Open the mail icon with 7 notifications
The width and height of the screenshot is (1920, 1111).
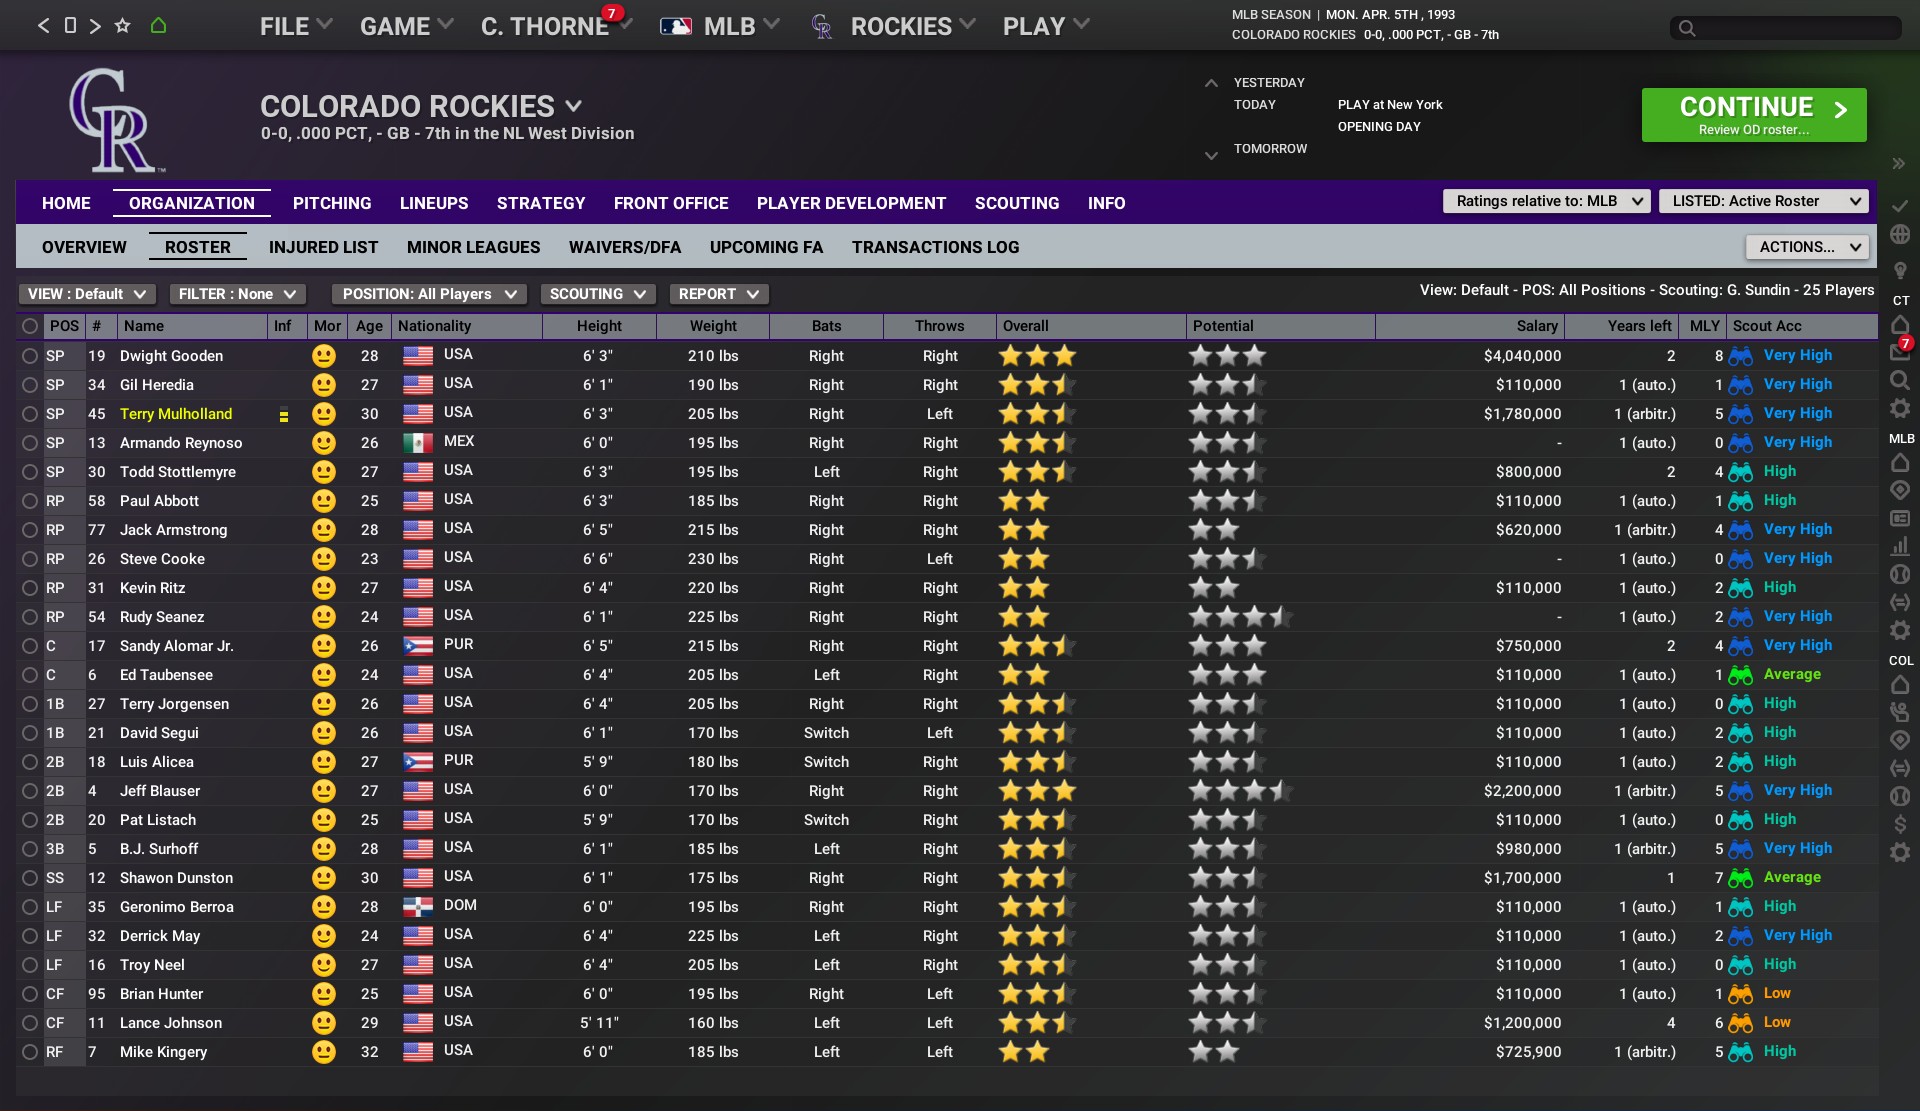point(1900,350)
